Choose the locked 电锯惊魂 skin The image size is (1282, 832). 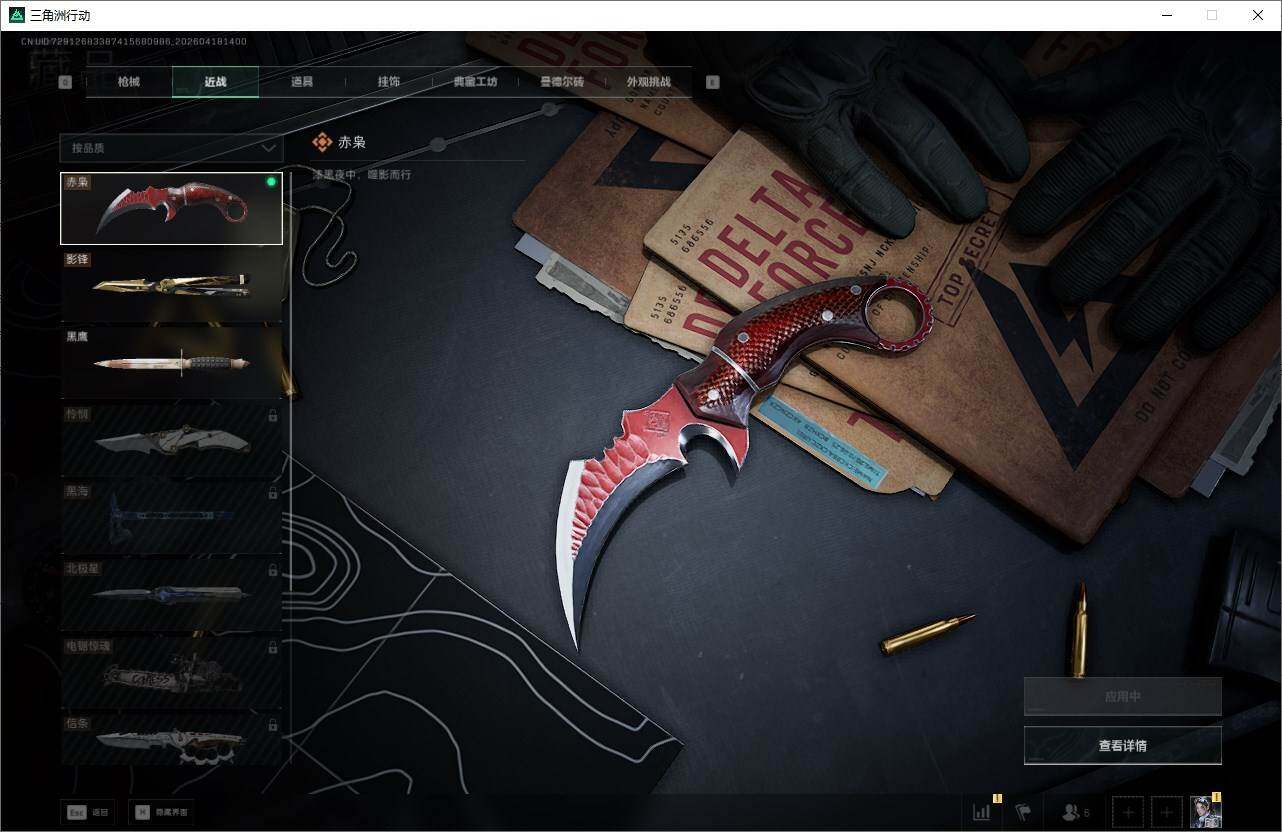pos(171,672)
